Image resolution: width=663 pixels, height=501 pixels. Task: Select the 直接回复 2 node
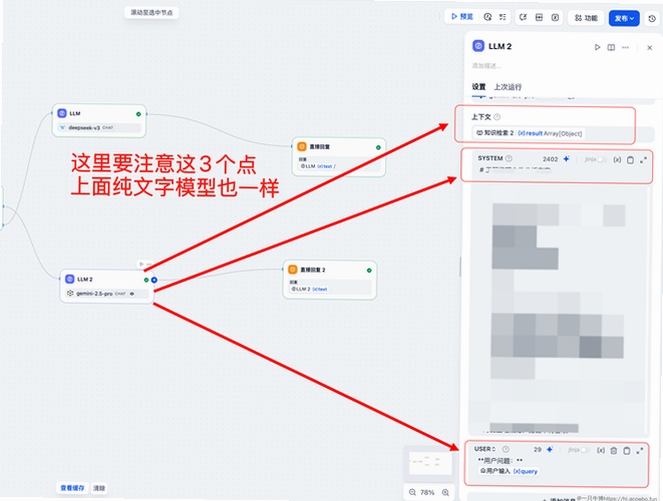[x=329, y=280]
